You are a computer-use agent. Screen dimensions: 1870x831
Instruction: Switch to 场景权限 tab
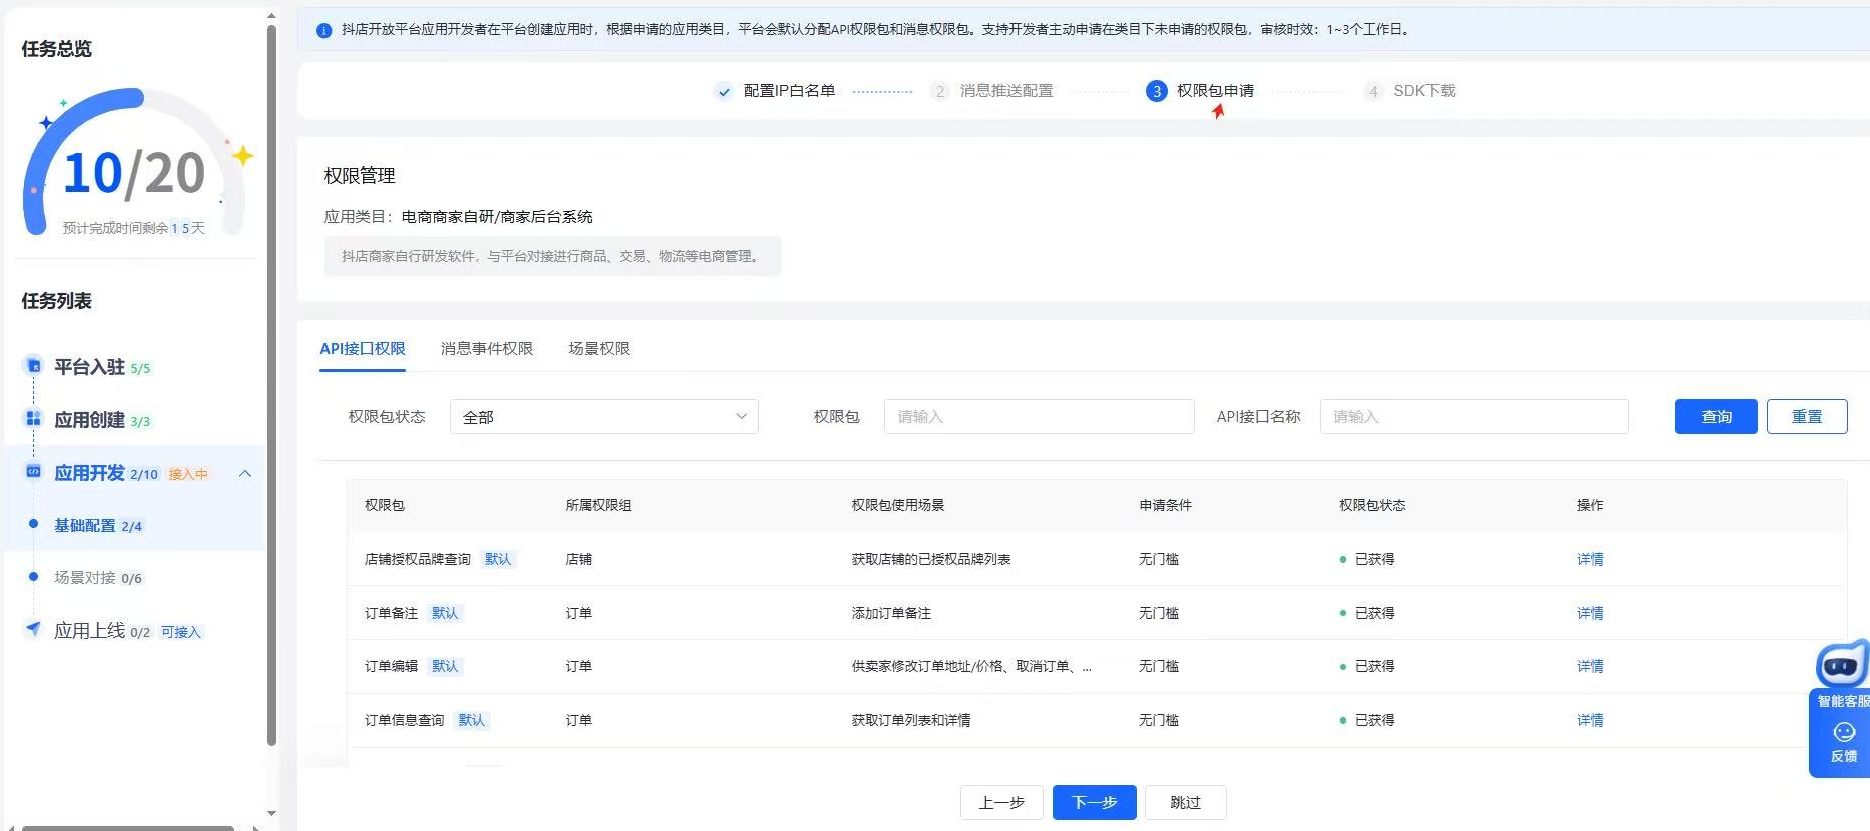(599, 349)
